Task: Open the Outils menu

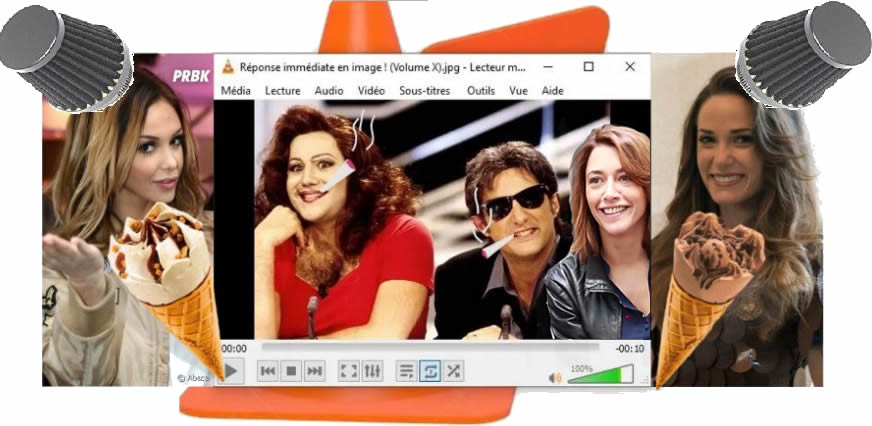Action: coord(481,90)
